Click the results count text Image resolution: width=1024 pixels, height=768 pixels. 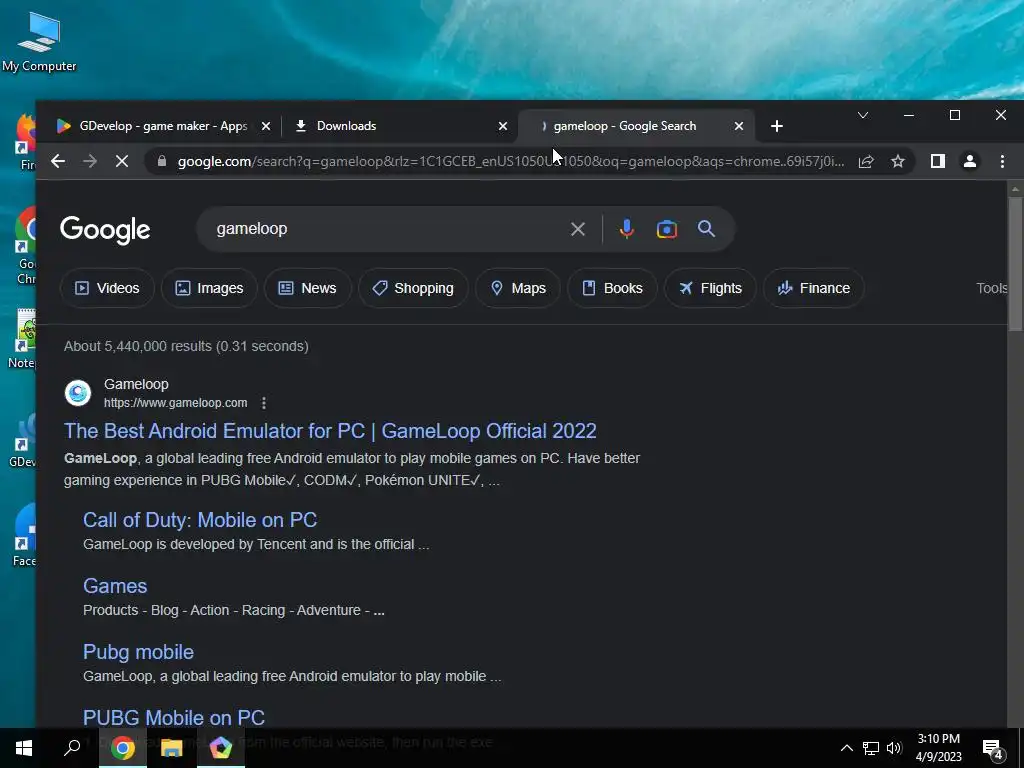click(x=186, y=346)
